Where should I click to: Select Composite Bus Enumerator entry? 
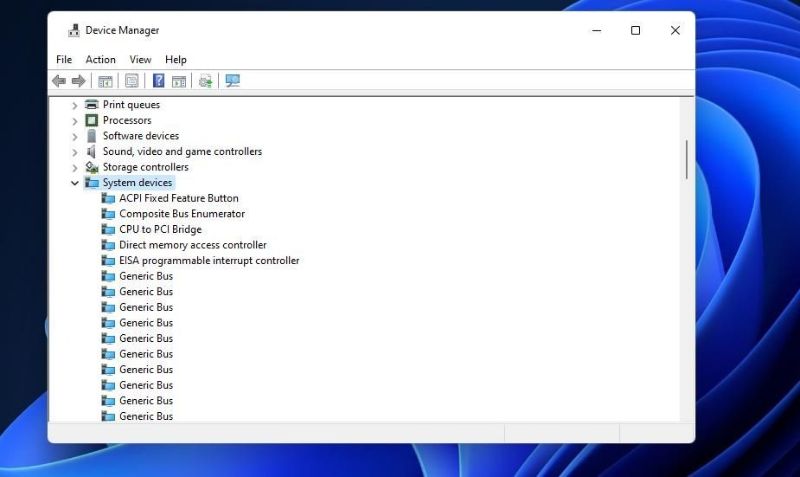point(181,214)
